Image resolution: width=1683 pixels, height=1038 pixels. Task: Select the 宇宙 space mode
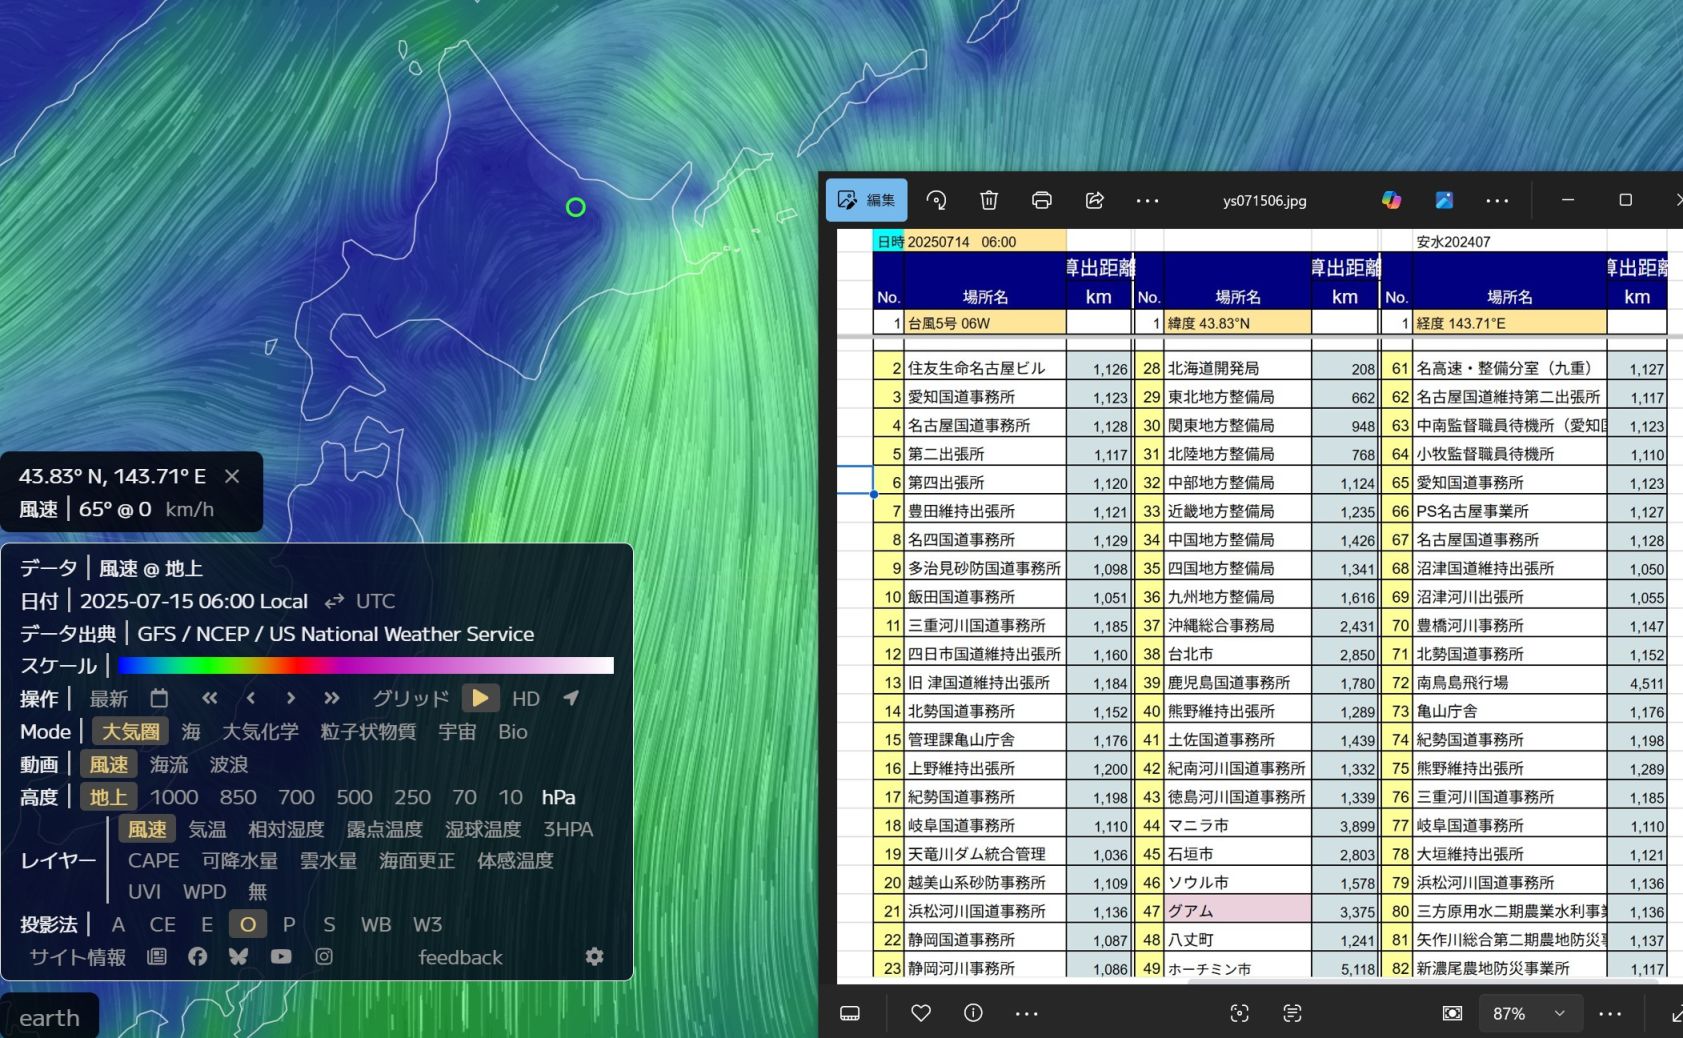[x=457, y=731]
